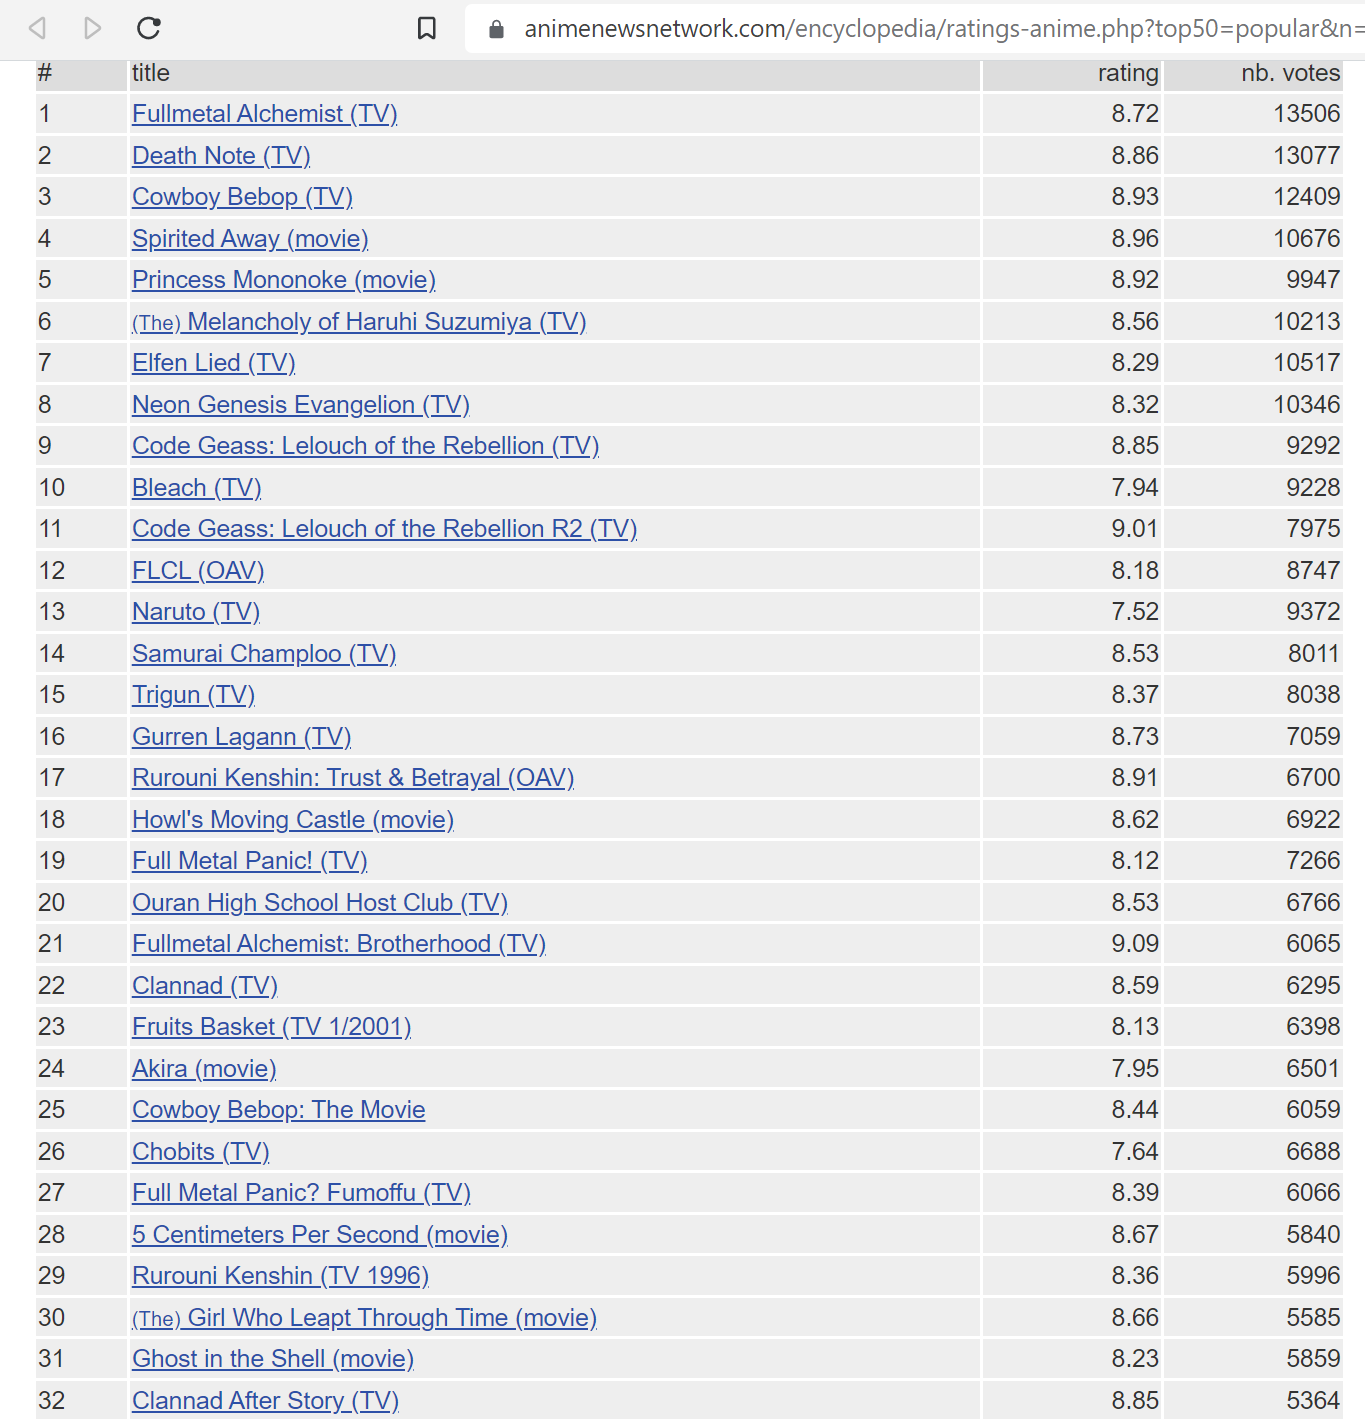
Task: Open 5 Centimeters Per Second (movie) link
Action: pyautogui.click(x=320, y=1235)
